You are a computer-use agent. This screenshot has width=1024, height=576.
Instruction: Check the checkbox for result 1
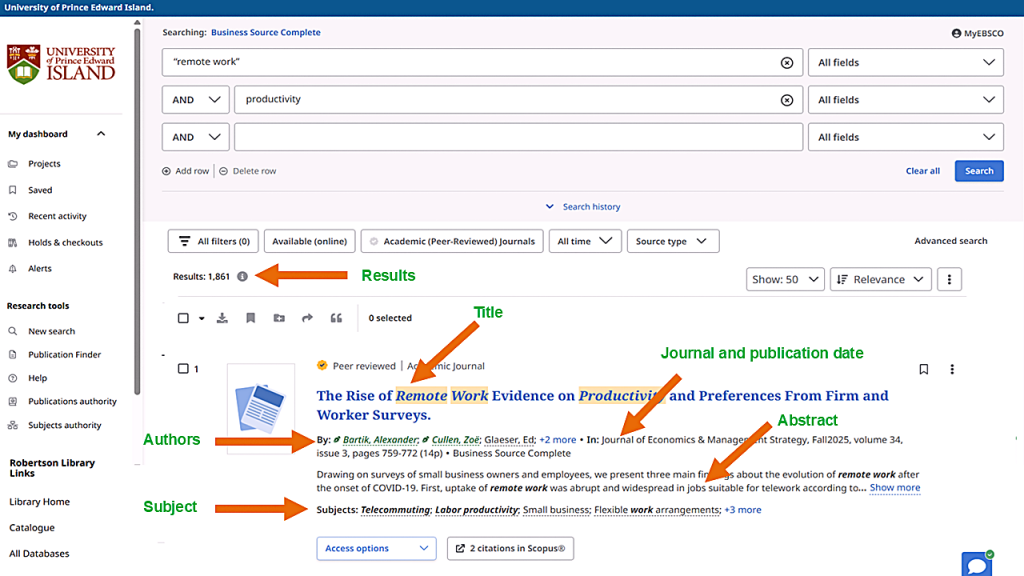(x=183, y=369)
